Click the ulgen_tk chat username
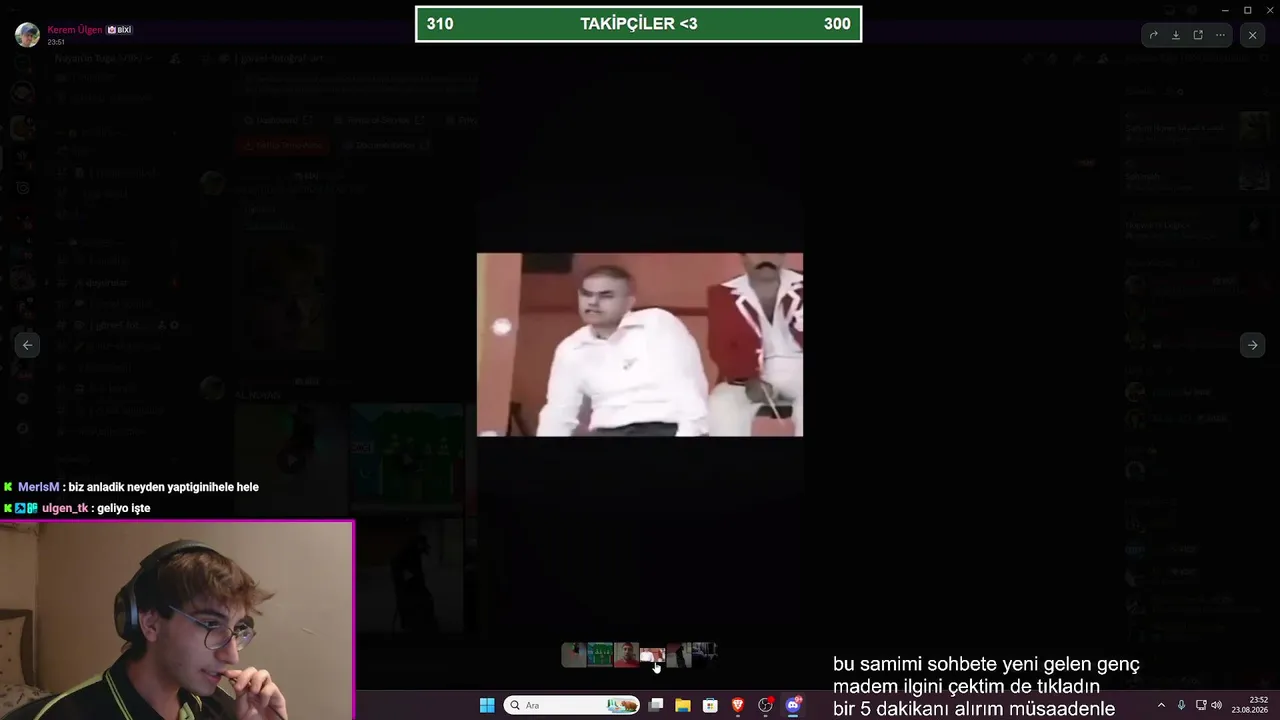Screen dimensions: 1280x720 pos(65,508)
